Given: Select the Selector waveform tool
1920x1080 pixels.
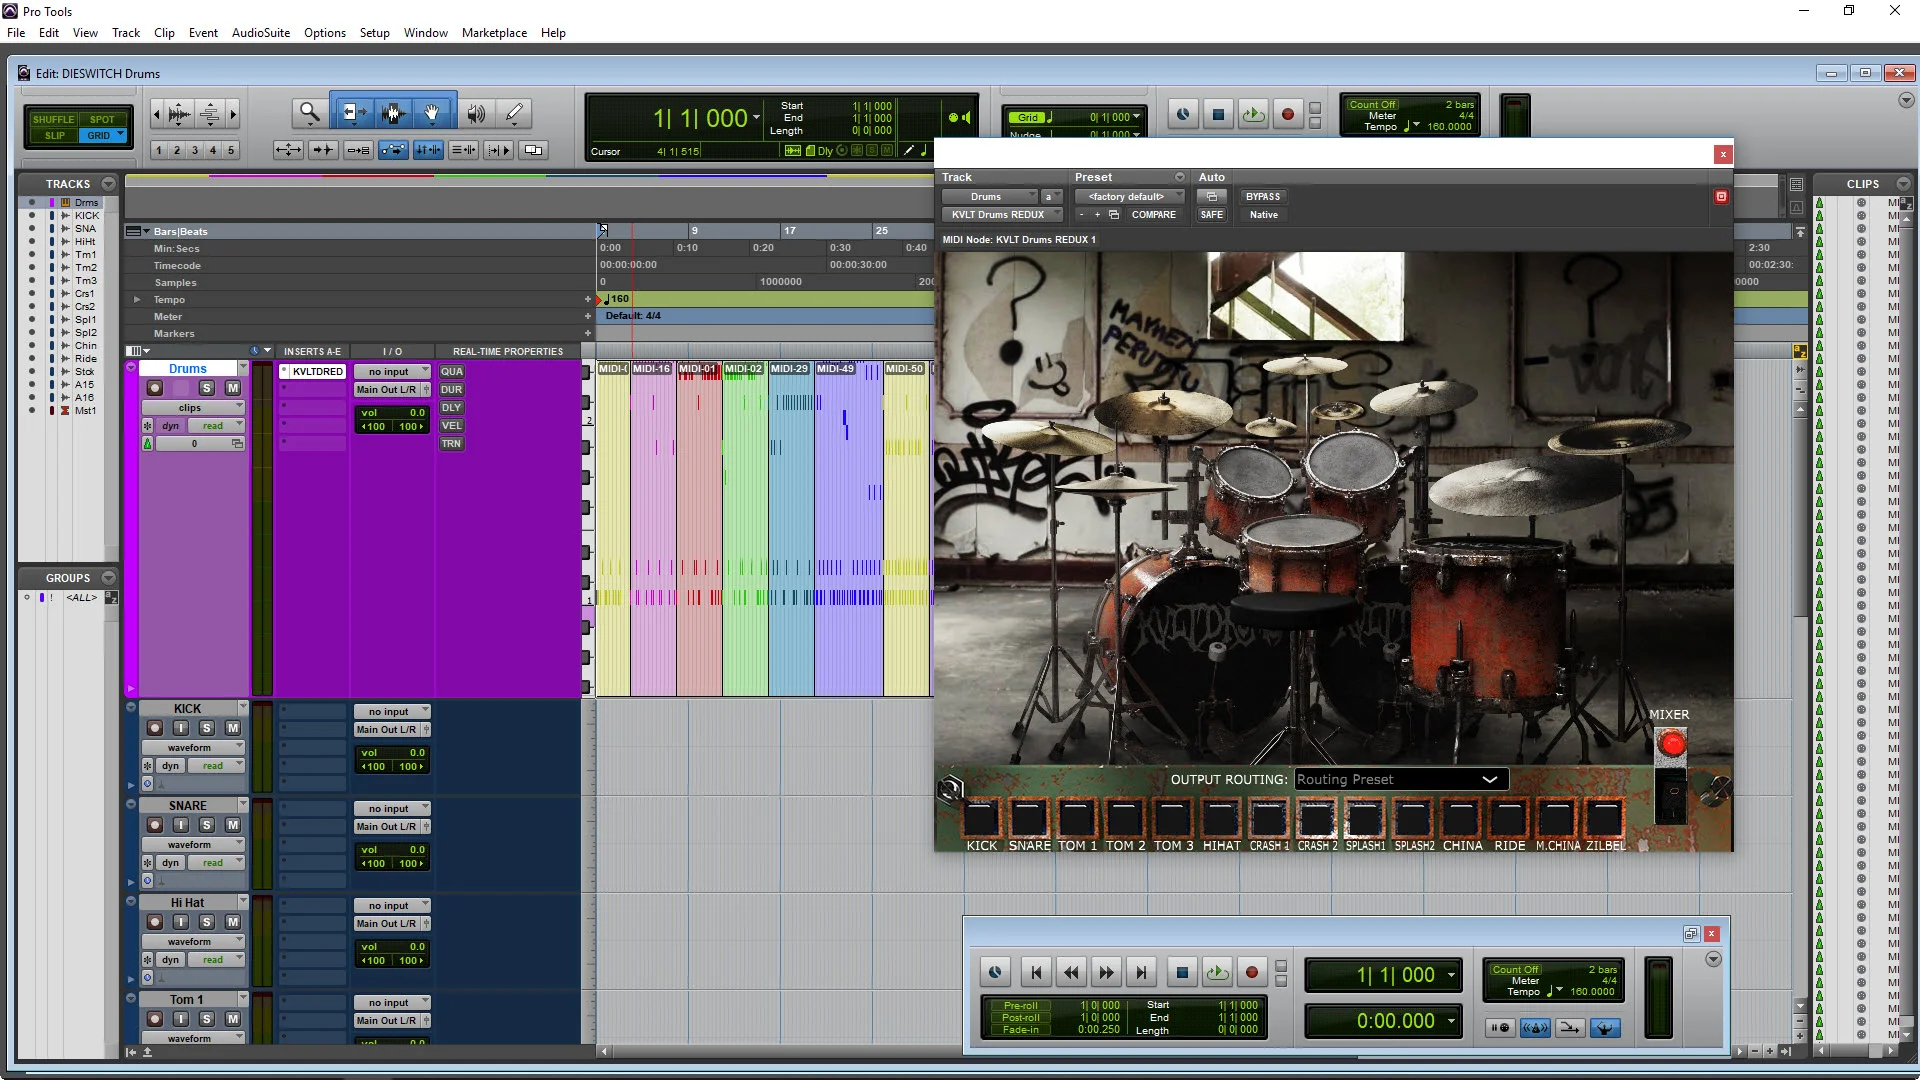Looking at the screenshot, I should tap(393, 113).
